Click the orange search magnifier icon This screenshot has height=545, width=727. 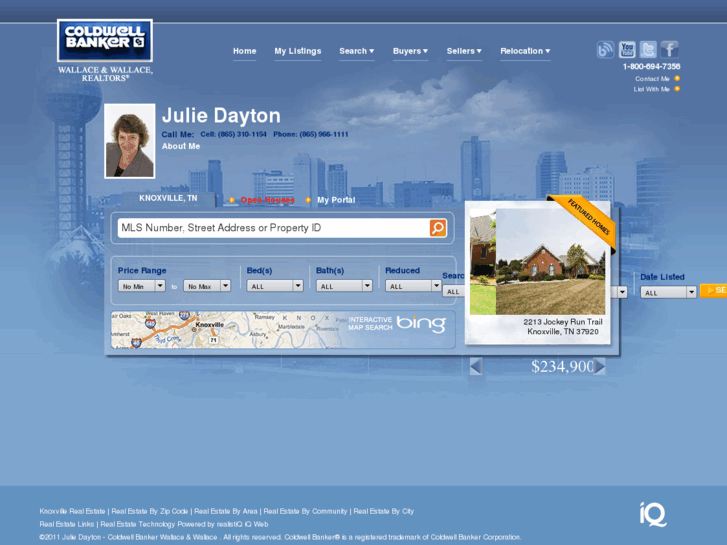point(438,228)
